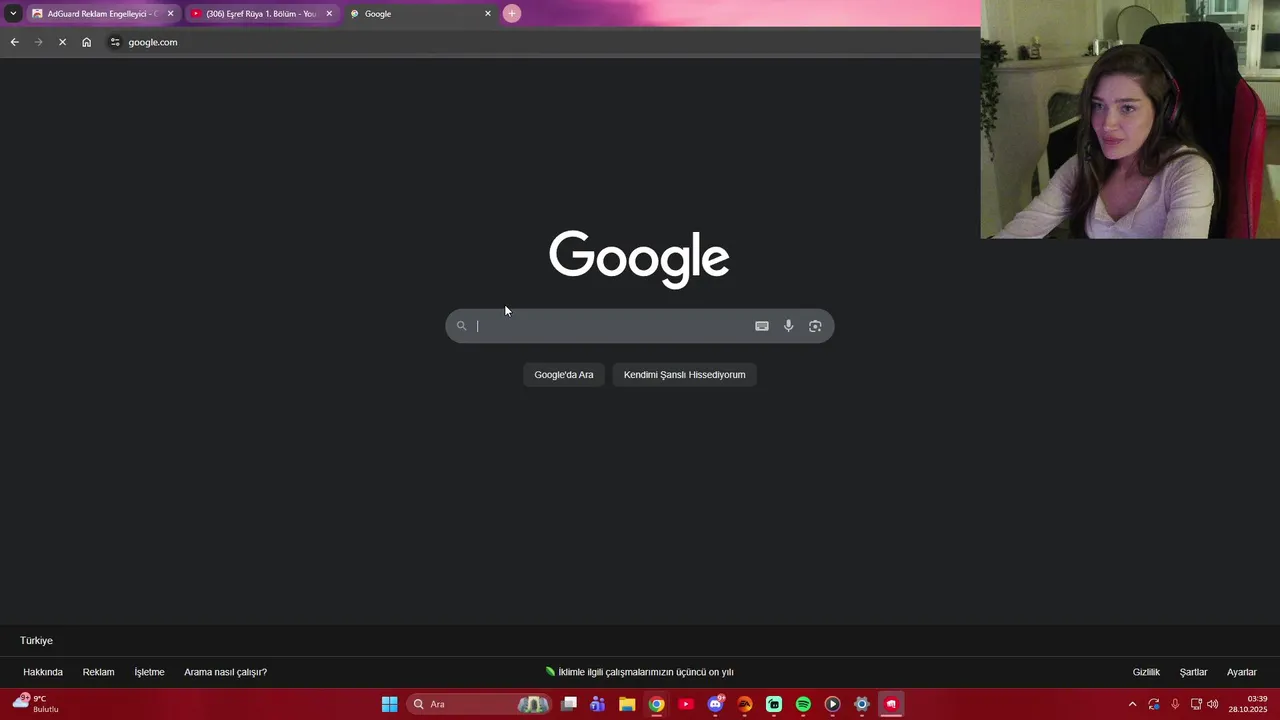Viewport: 1280px width, 720px height.
Task: Open the browser home page
Action: pyautogui.click(x=87, y=42)
